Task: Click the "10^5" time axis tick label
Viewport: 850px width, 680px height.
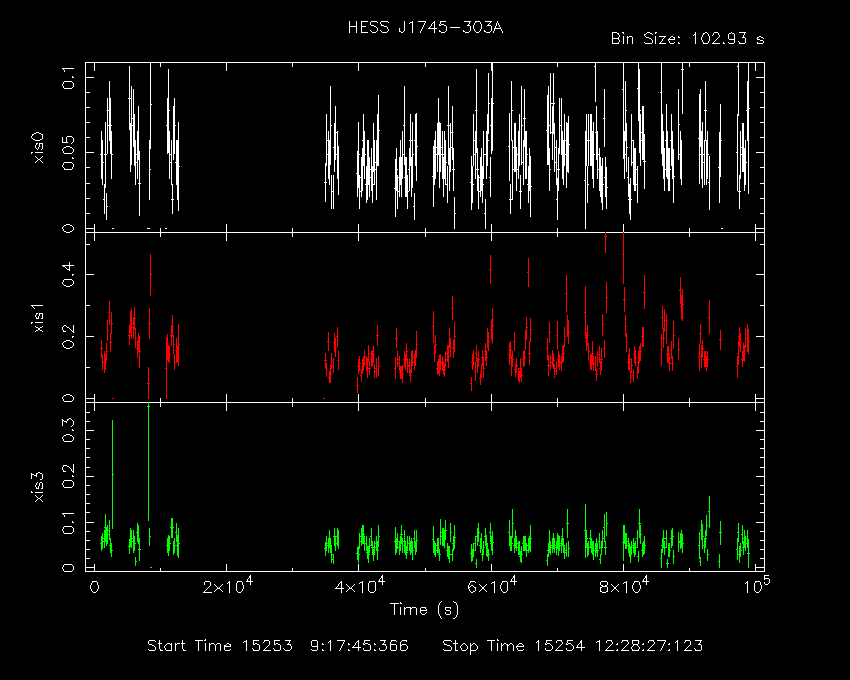Action: (x=756, y=586)
